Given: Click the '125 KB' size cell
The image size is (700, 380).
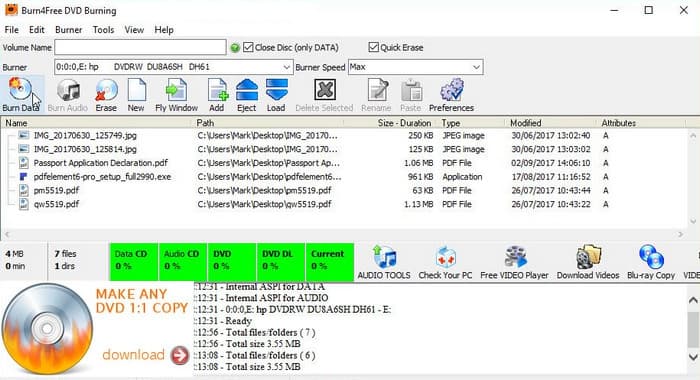Looking at the screenshot, I should click(x=421, y=150).
